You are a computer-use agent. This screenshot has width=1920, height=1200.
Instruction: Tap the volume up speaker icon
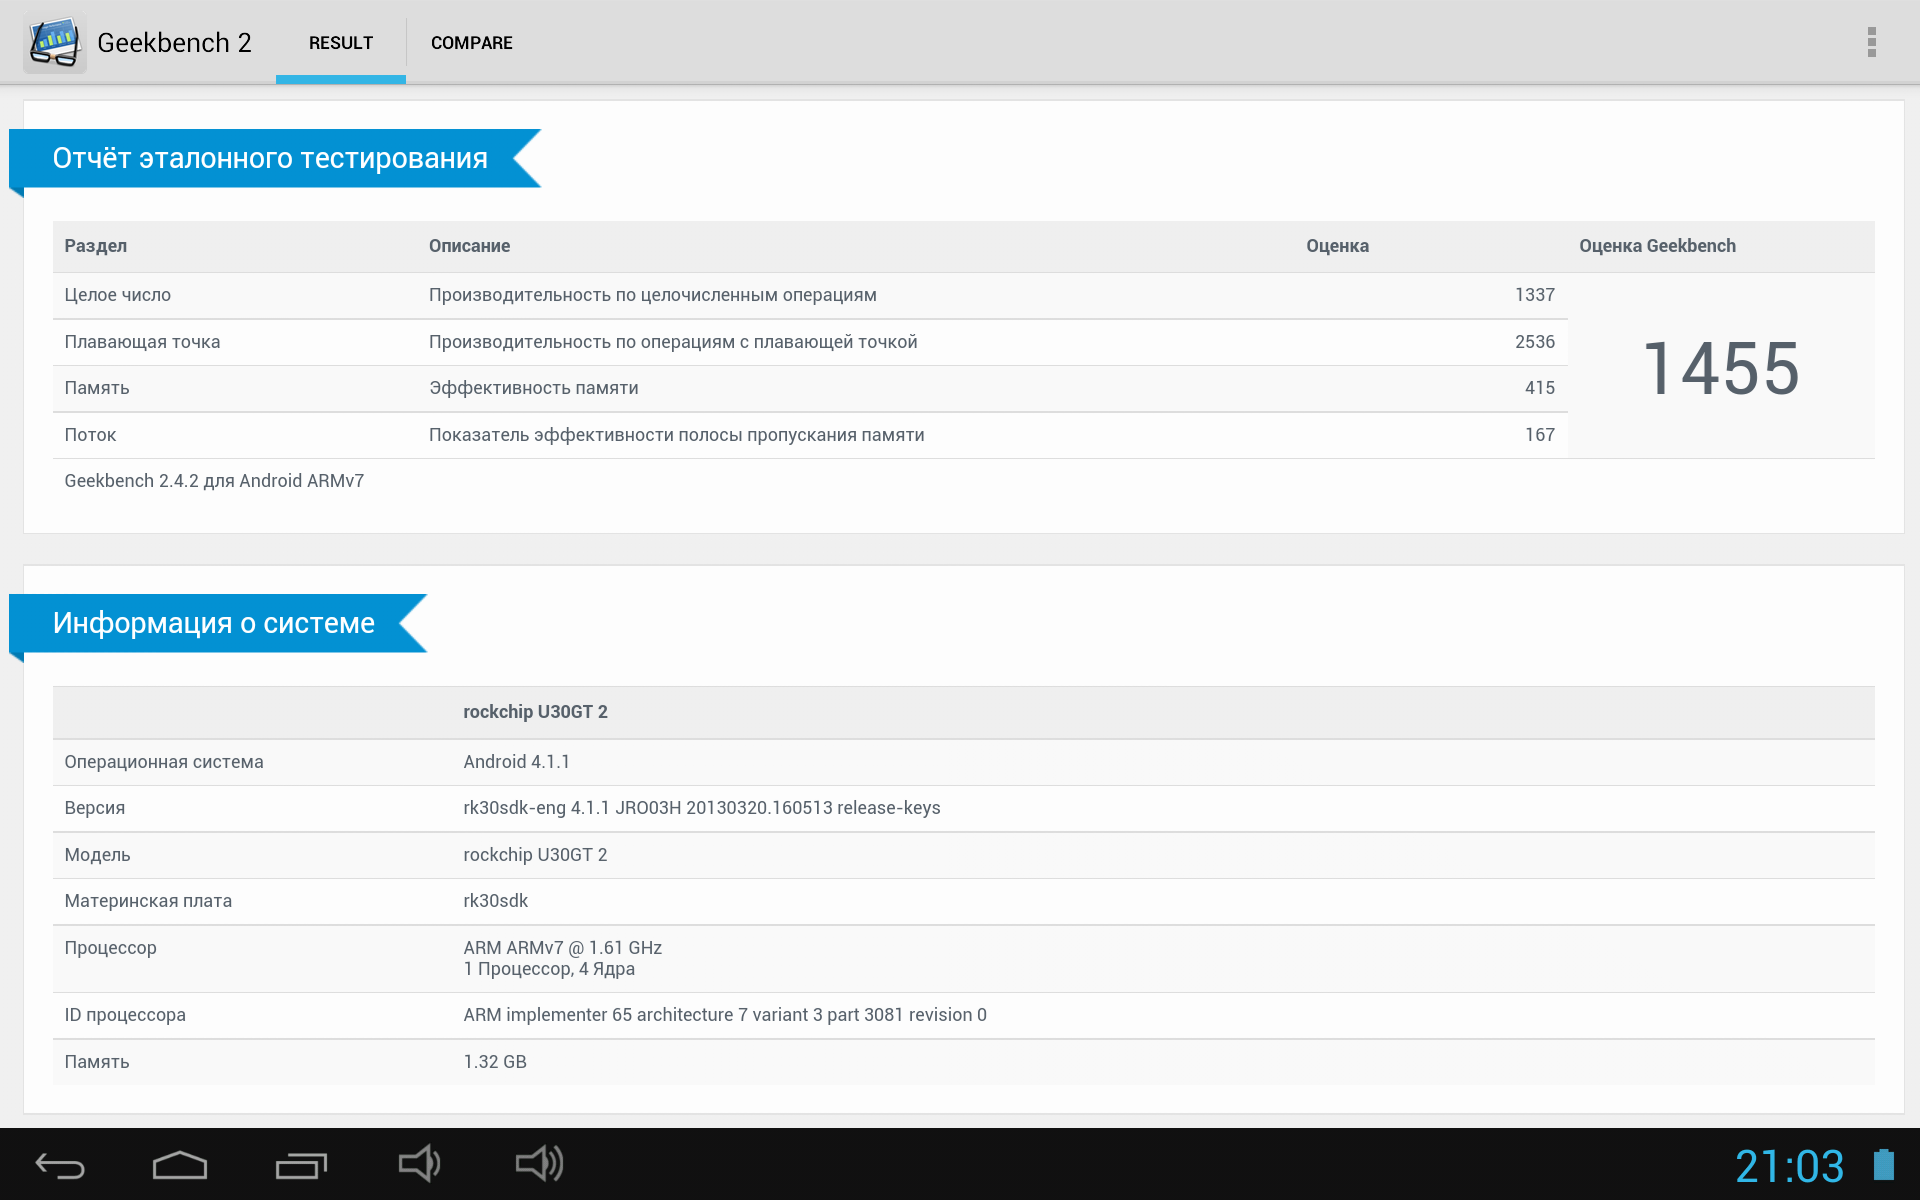[540, 1164]
